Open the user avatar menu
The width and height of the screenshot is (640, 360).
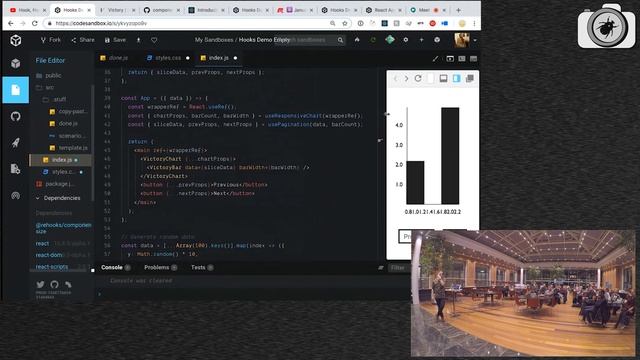pos(462,40)
